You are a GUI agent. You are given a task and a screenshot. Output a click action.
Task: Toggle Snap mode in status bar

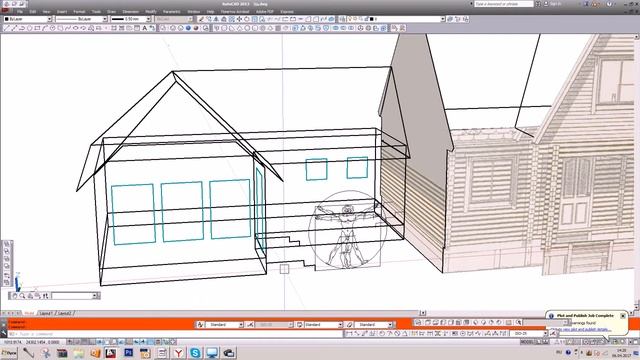tap(78, 342)
